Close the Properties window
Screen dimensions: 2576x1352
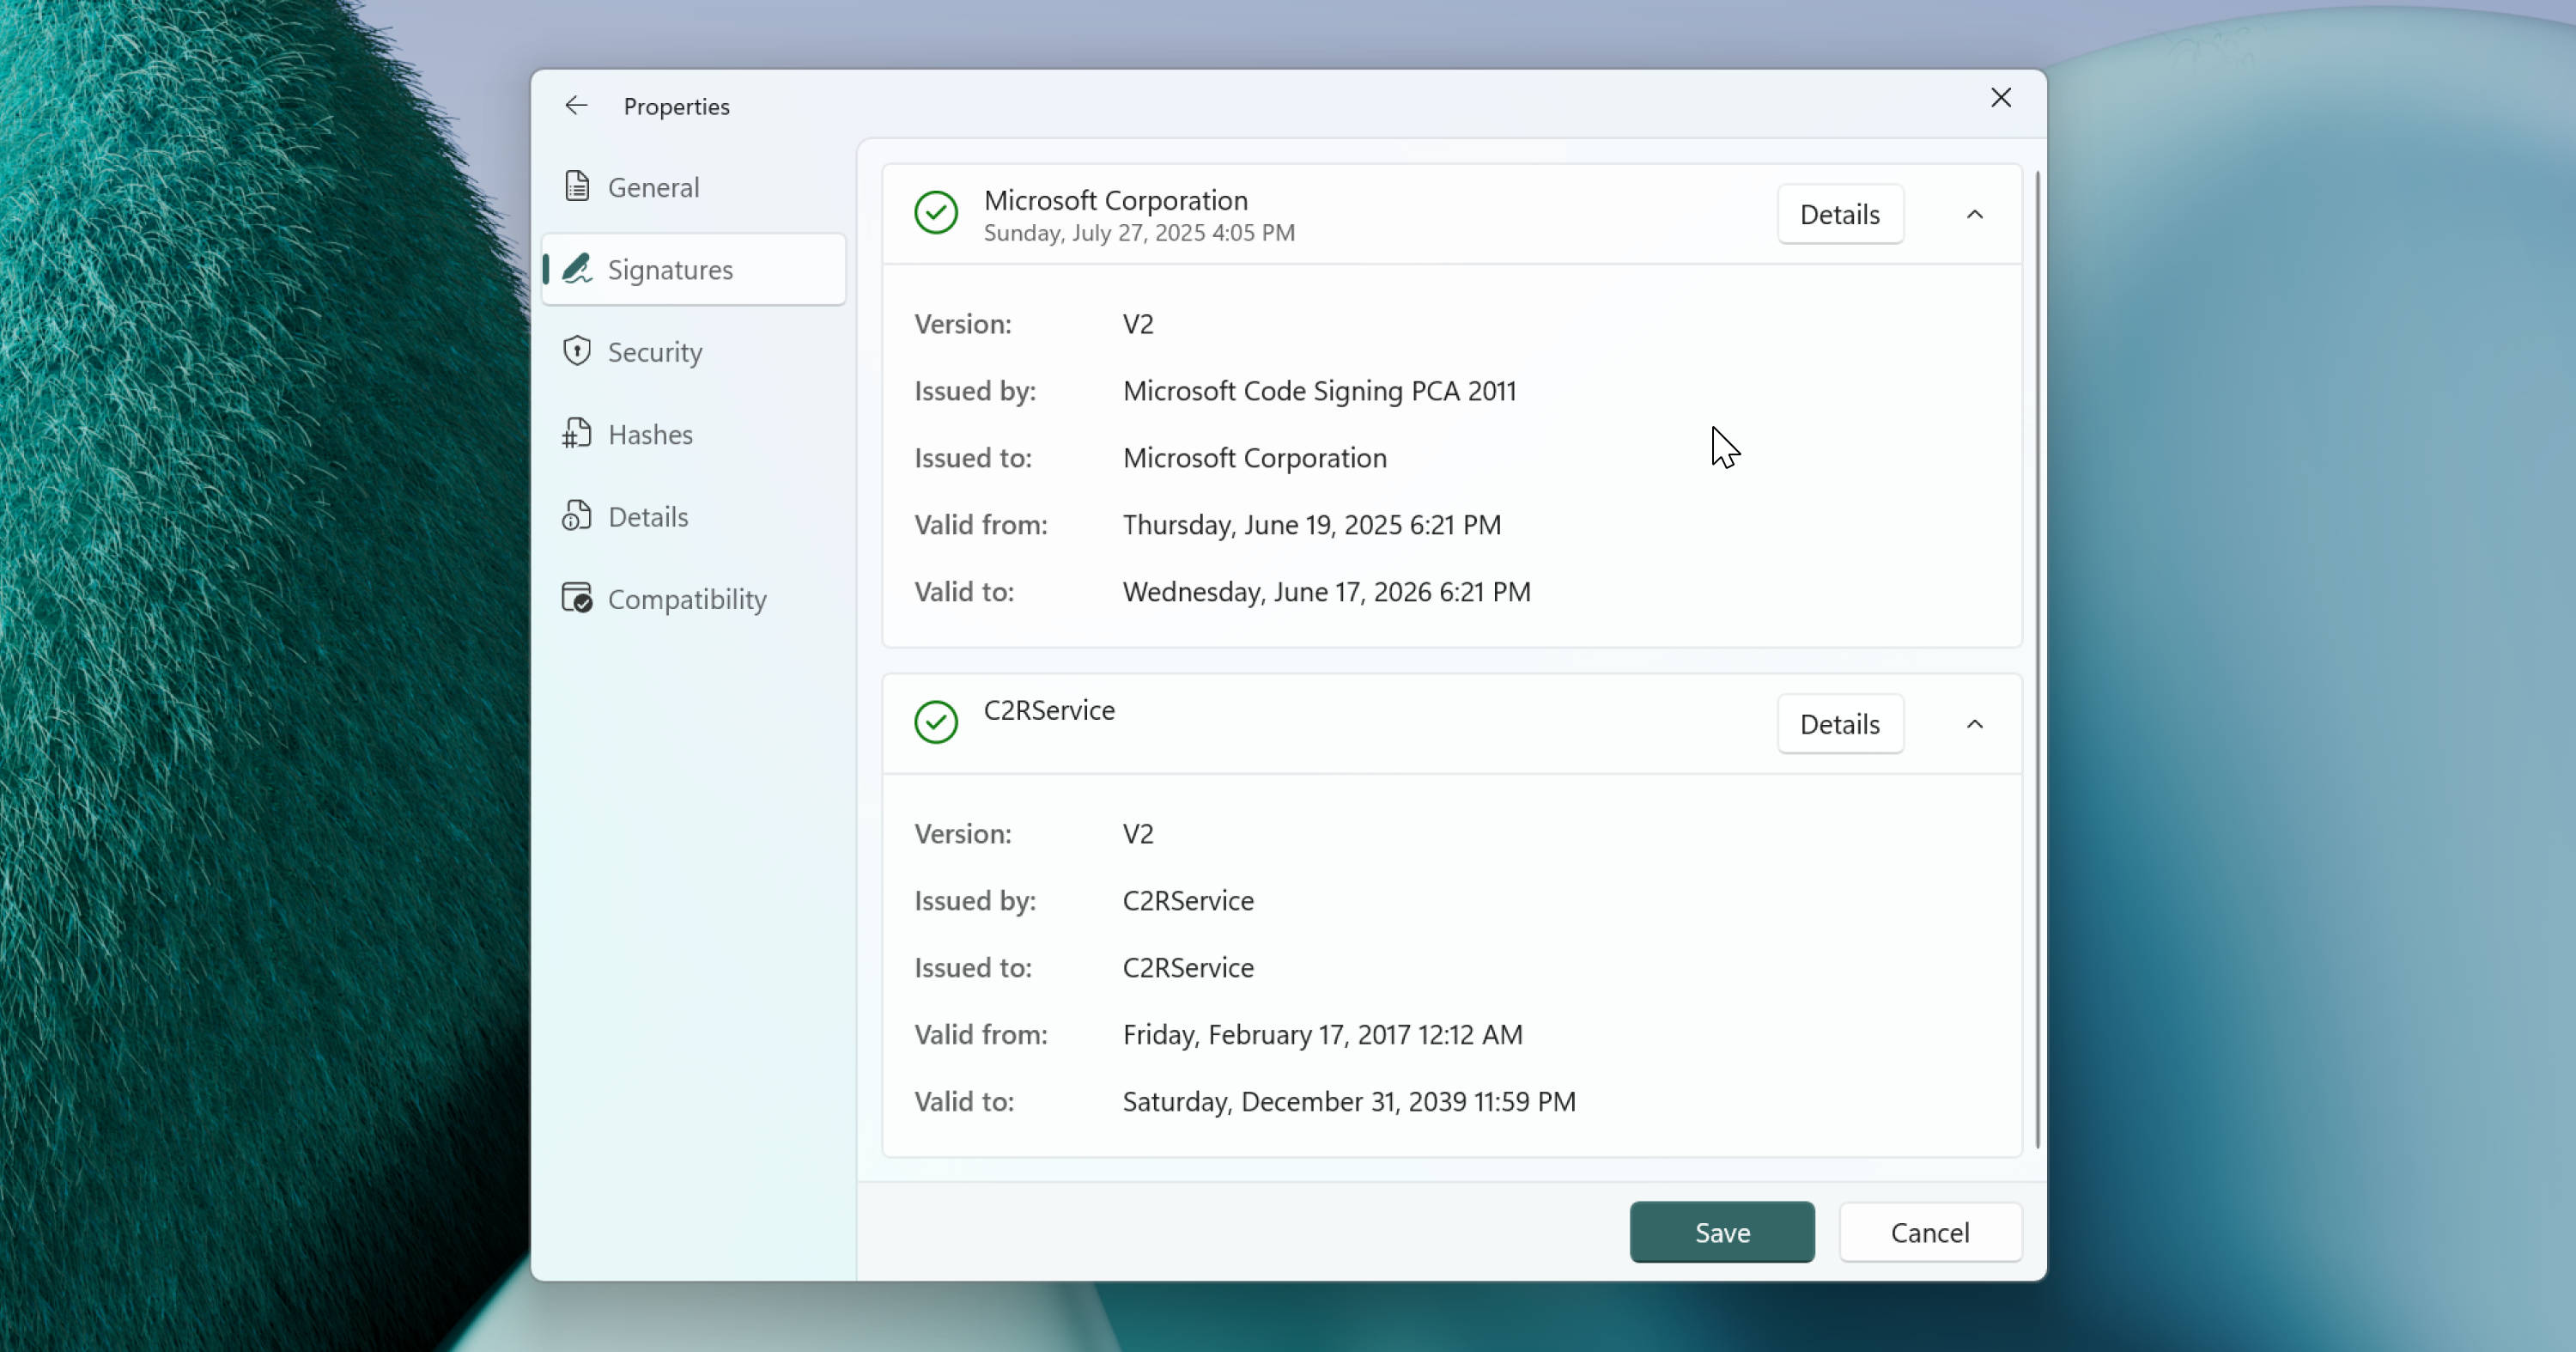pos(2000,98)
